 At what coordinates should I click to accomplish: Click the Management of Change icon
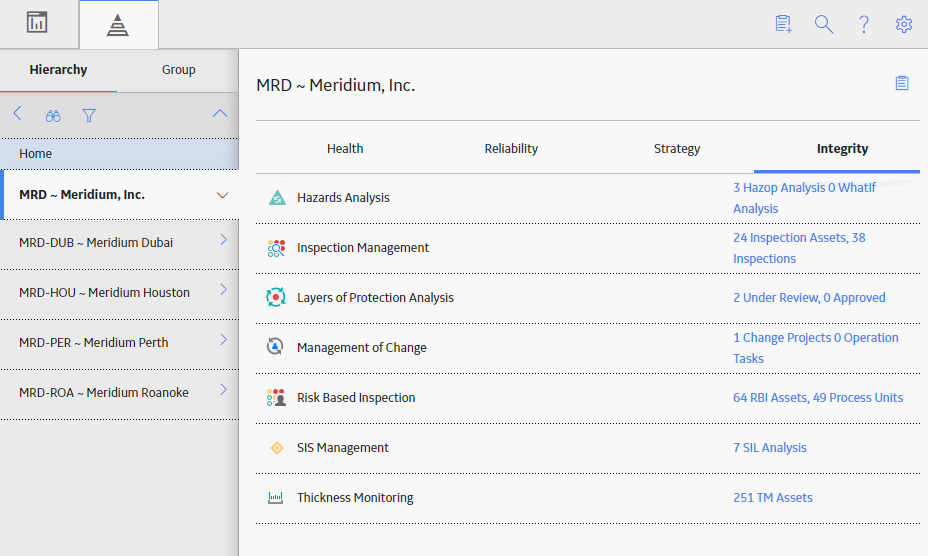(275, 347)
